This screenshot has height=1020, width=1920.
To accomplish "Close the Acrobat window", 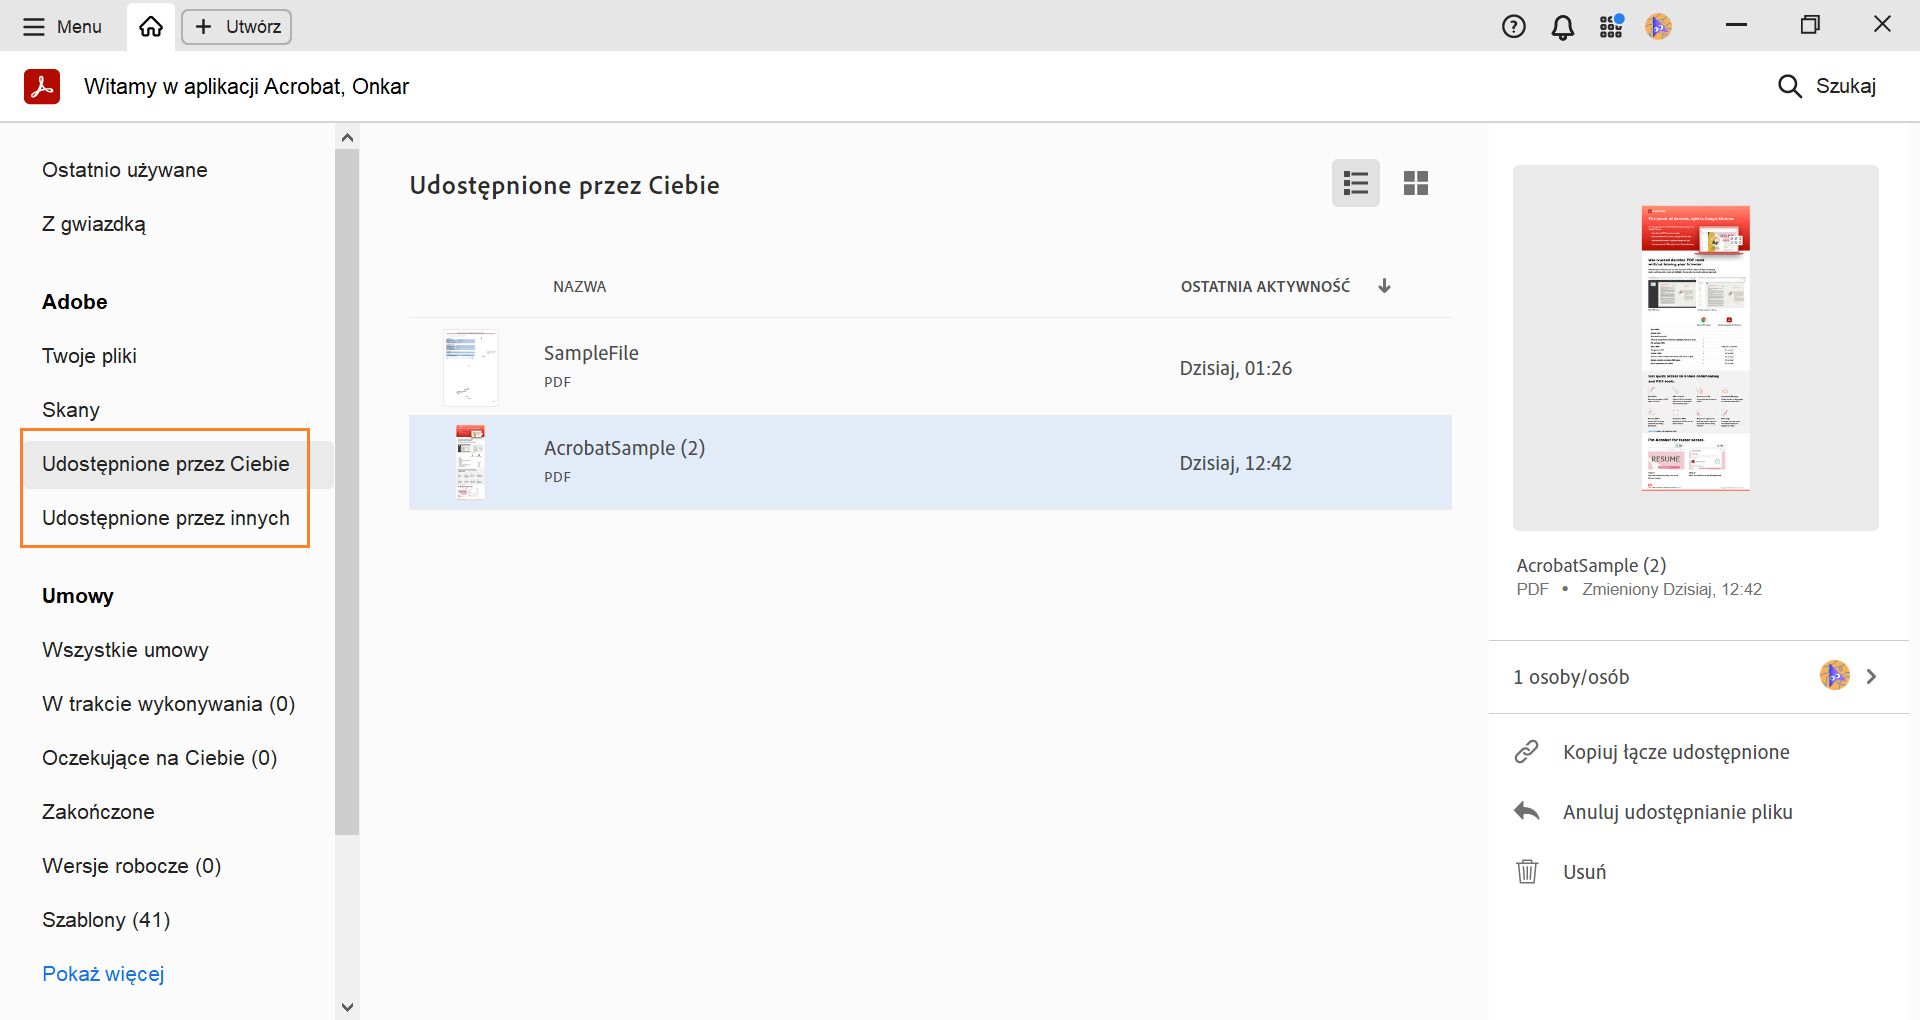I will [x=1882, y=25].
